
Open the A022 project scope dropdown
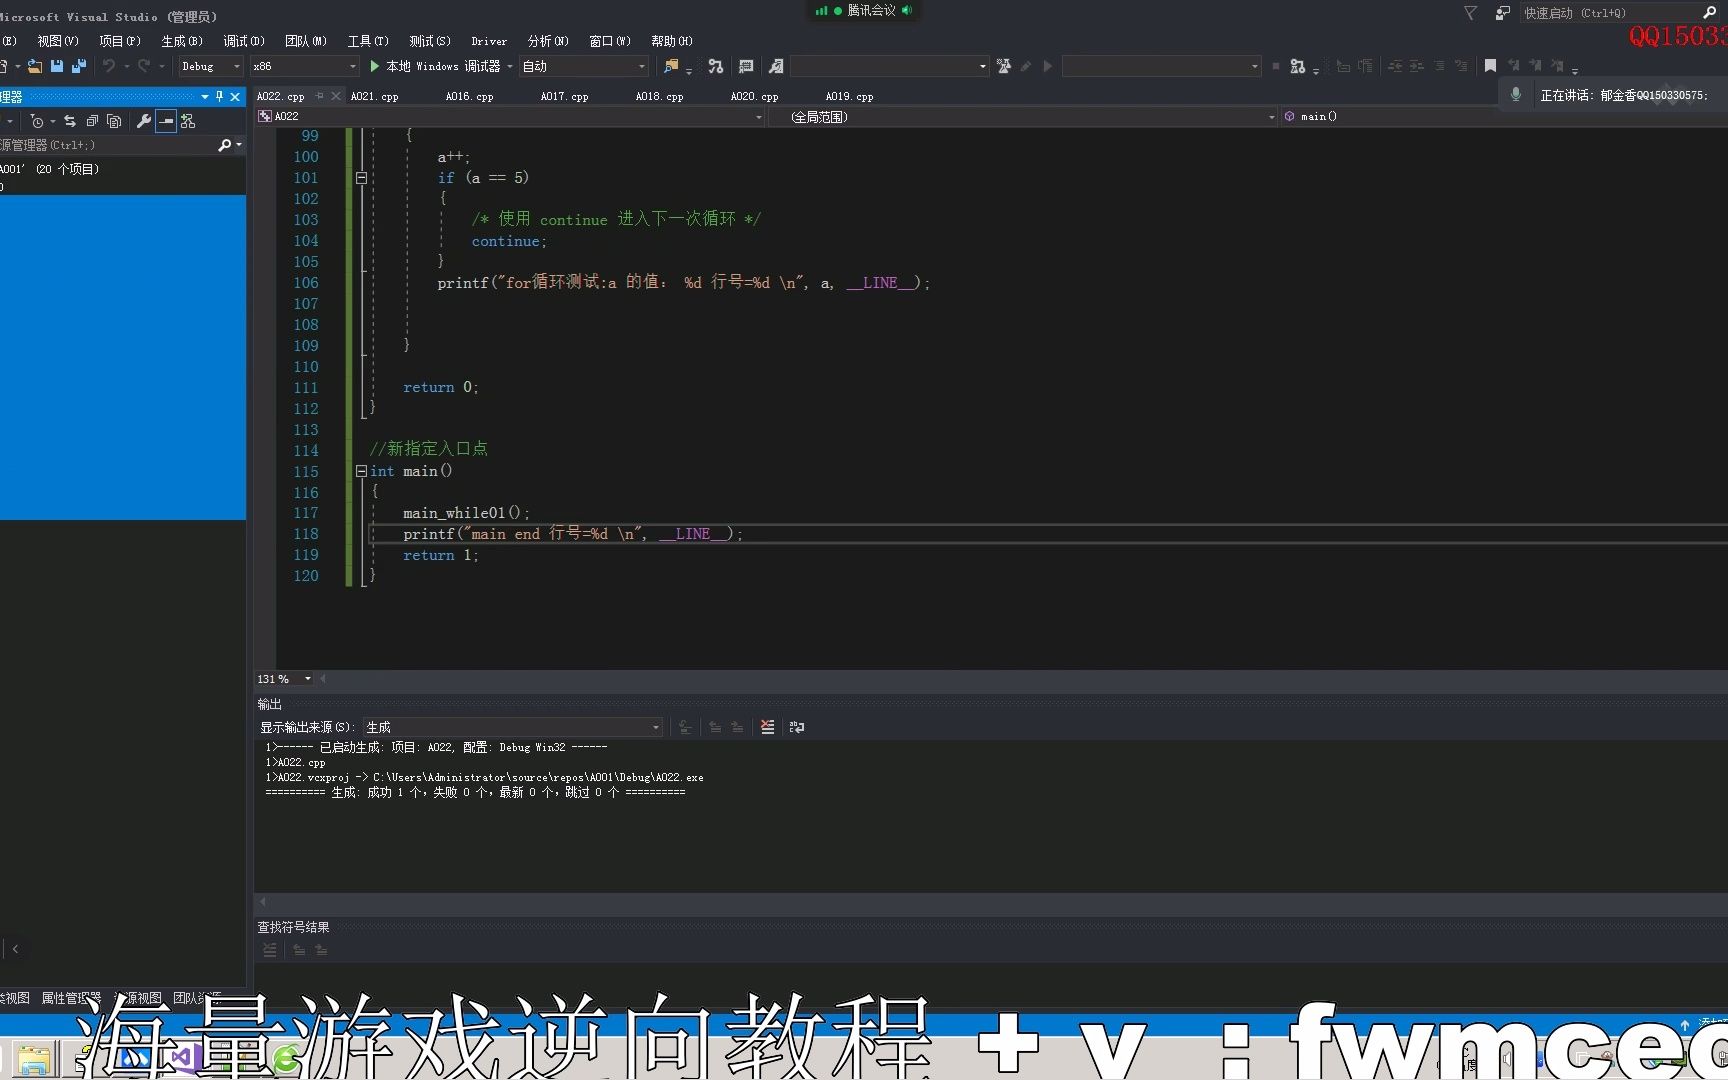[510, 117]
